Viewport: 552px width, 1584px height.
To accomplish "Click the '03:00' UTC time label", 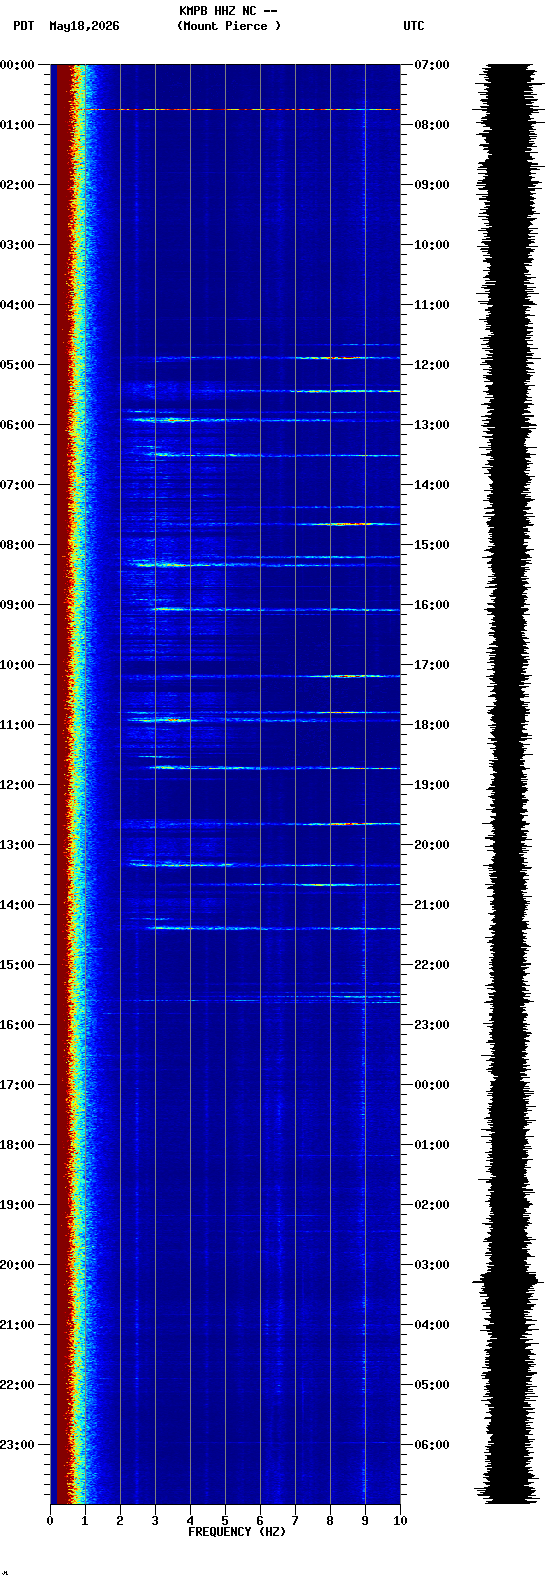I will click(x=432, y=1265).
